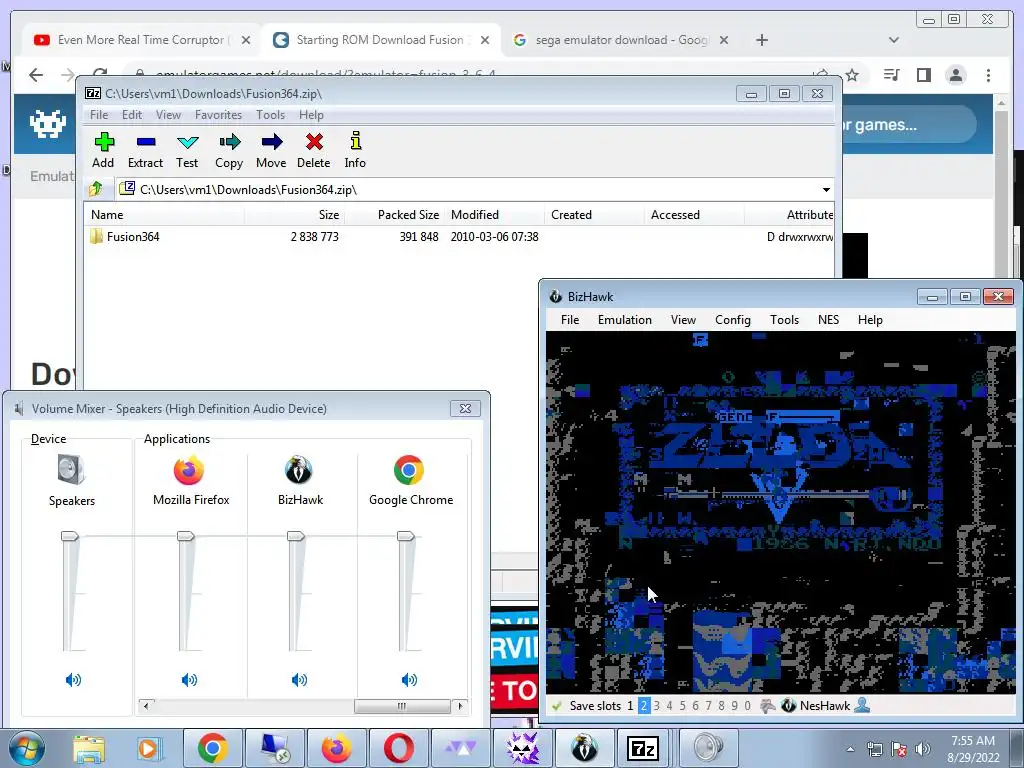Viewport: 1024px width, 768px height.
Task: Select BizHawk save slot 0
Action: (748, 706)
